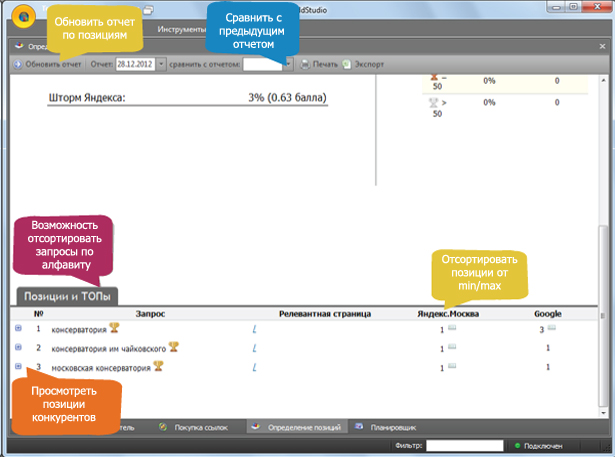Open relevant page link for московская консерватория
Viewport: 615px width, 457px height.
(255, 367)
